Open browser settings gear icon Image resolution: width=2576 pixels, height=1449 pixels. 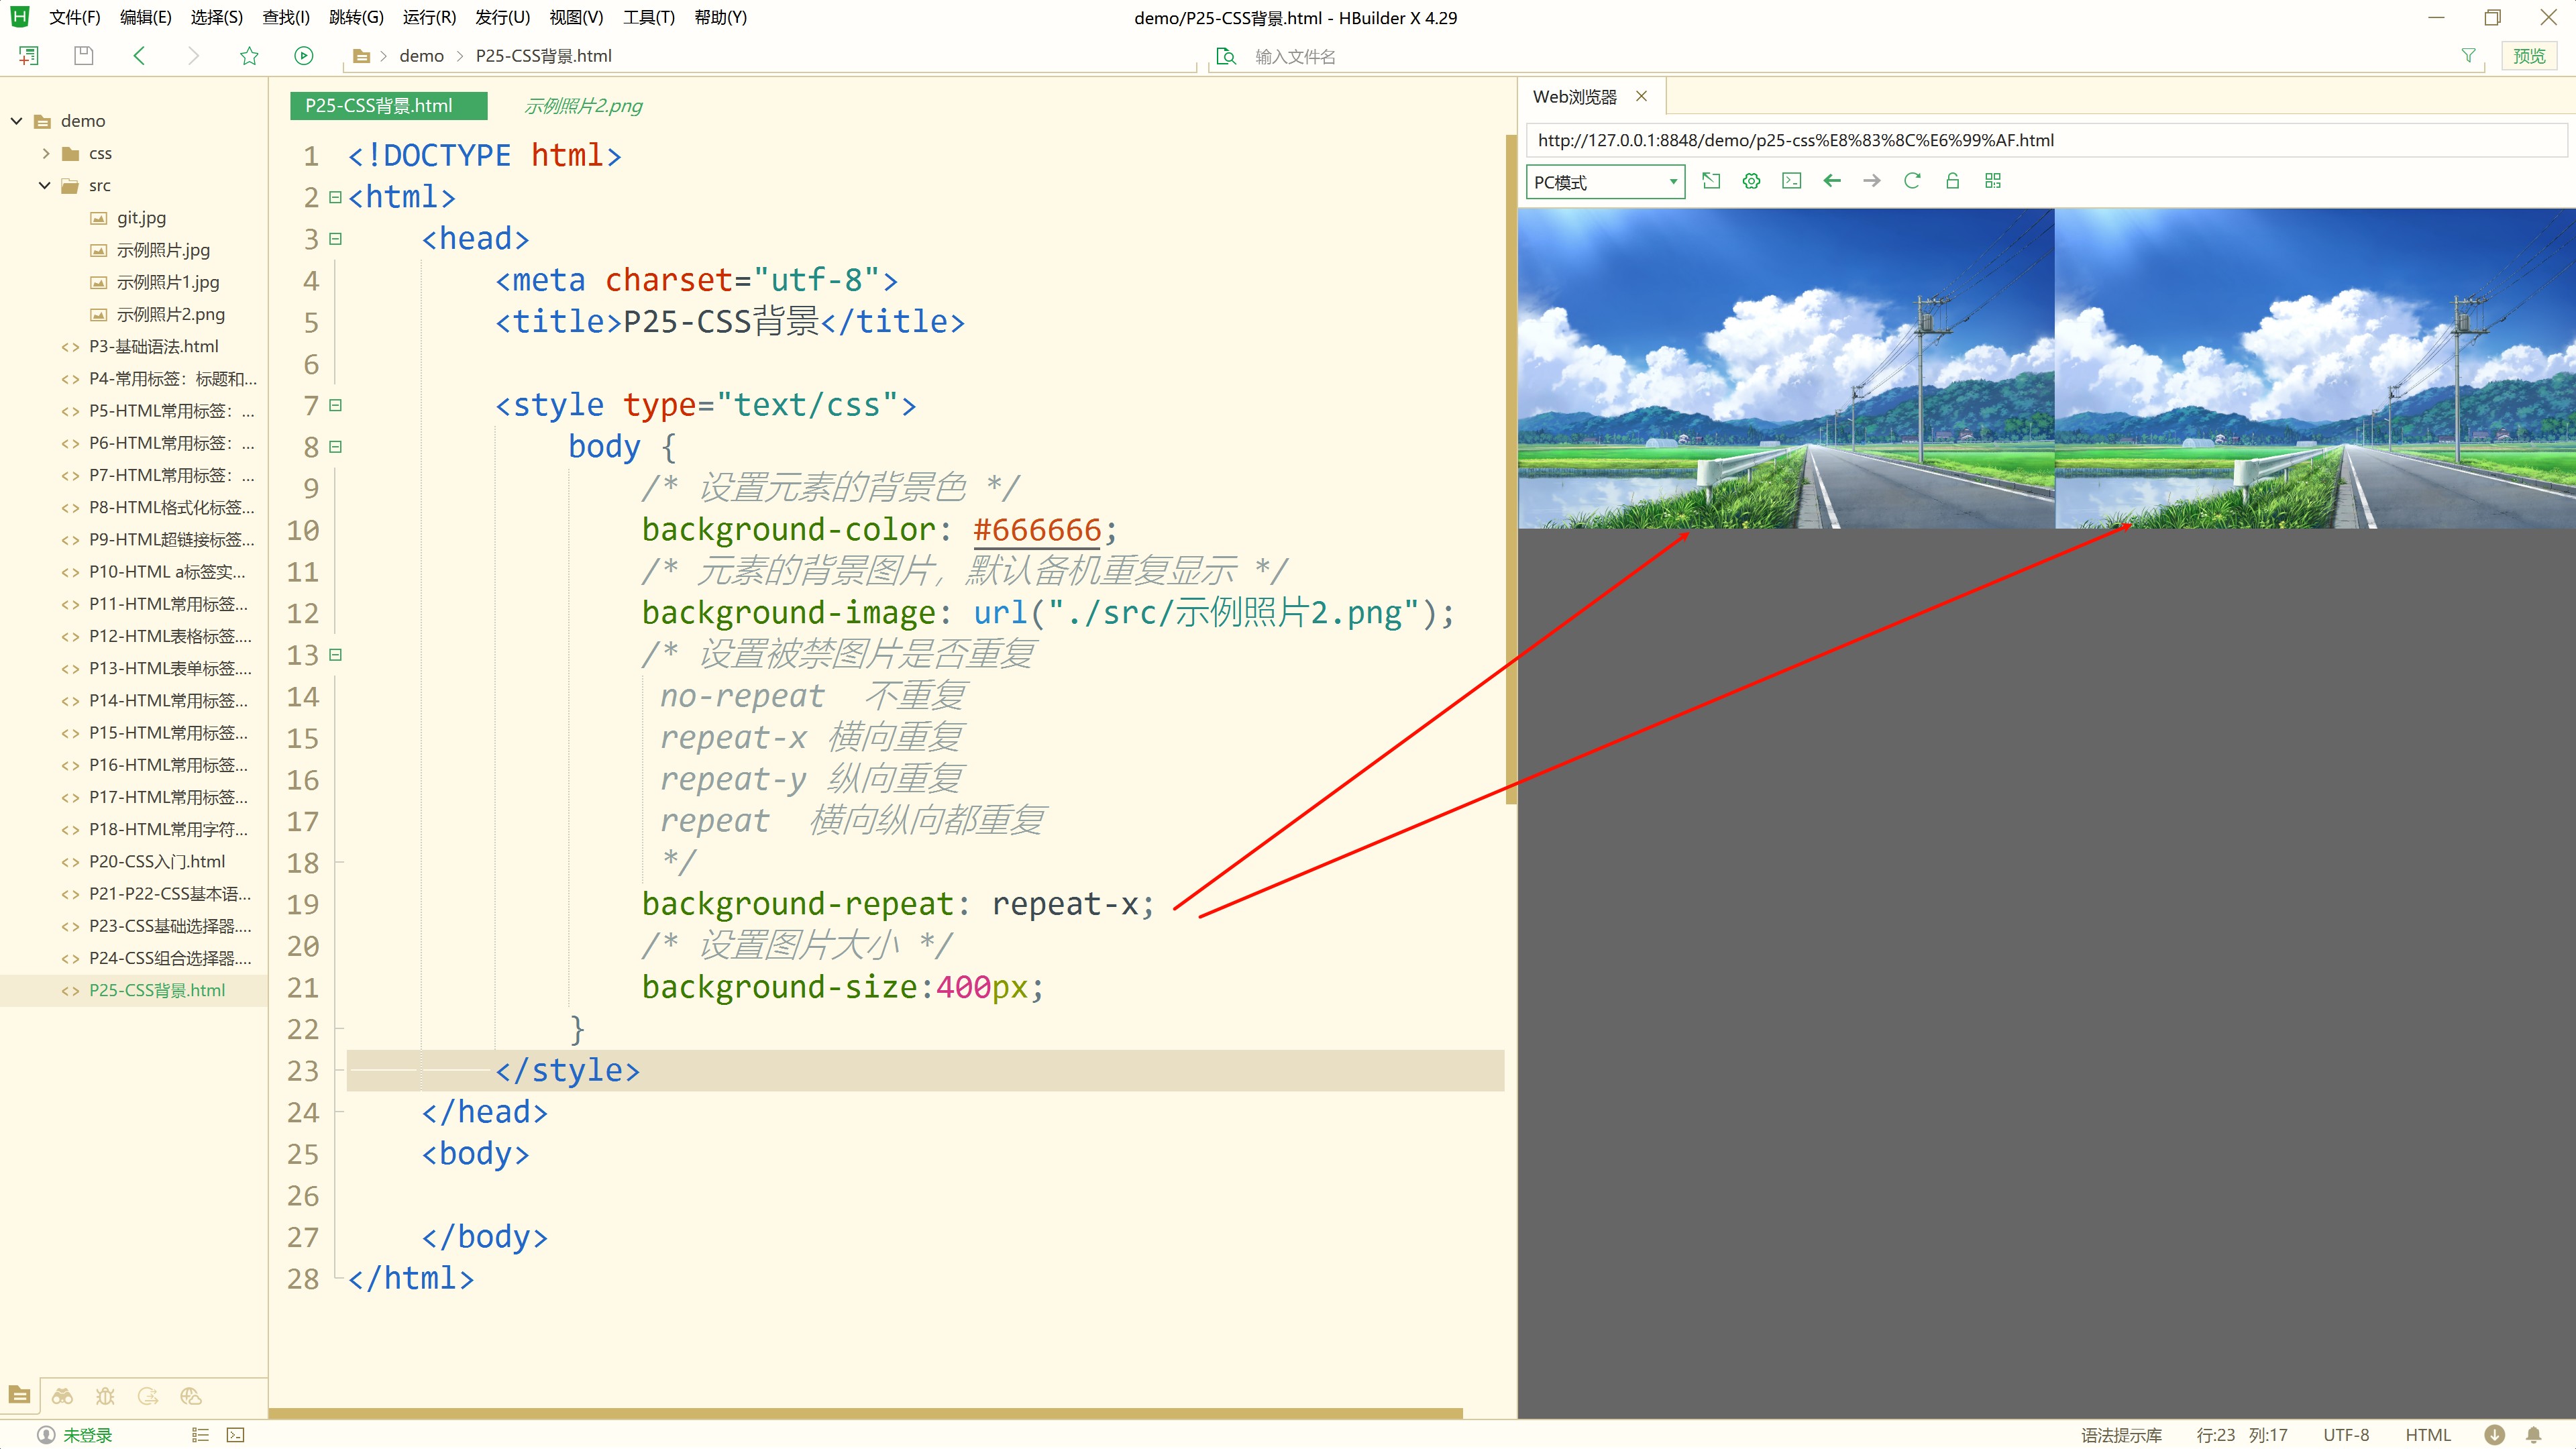coord(1751,181)
